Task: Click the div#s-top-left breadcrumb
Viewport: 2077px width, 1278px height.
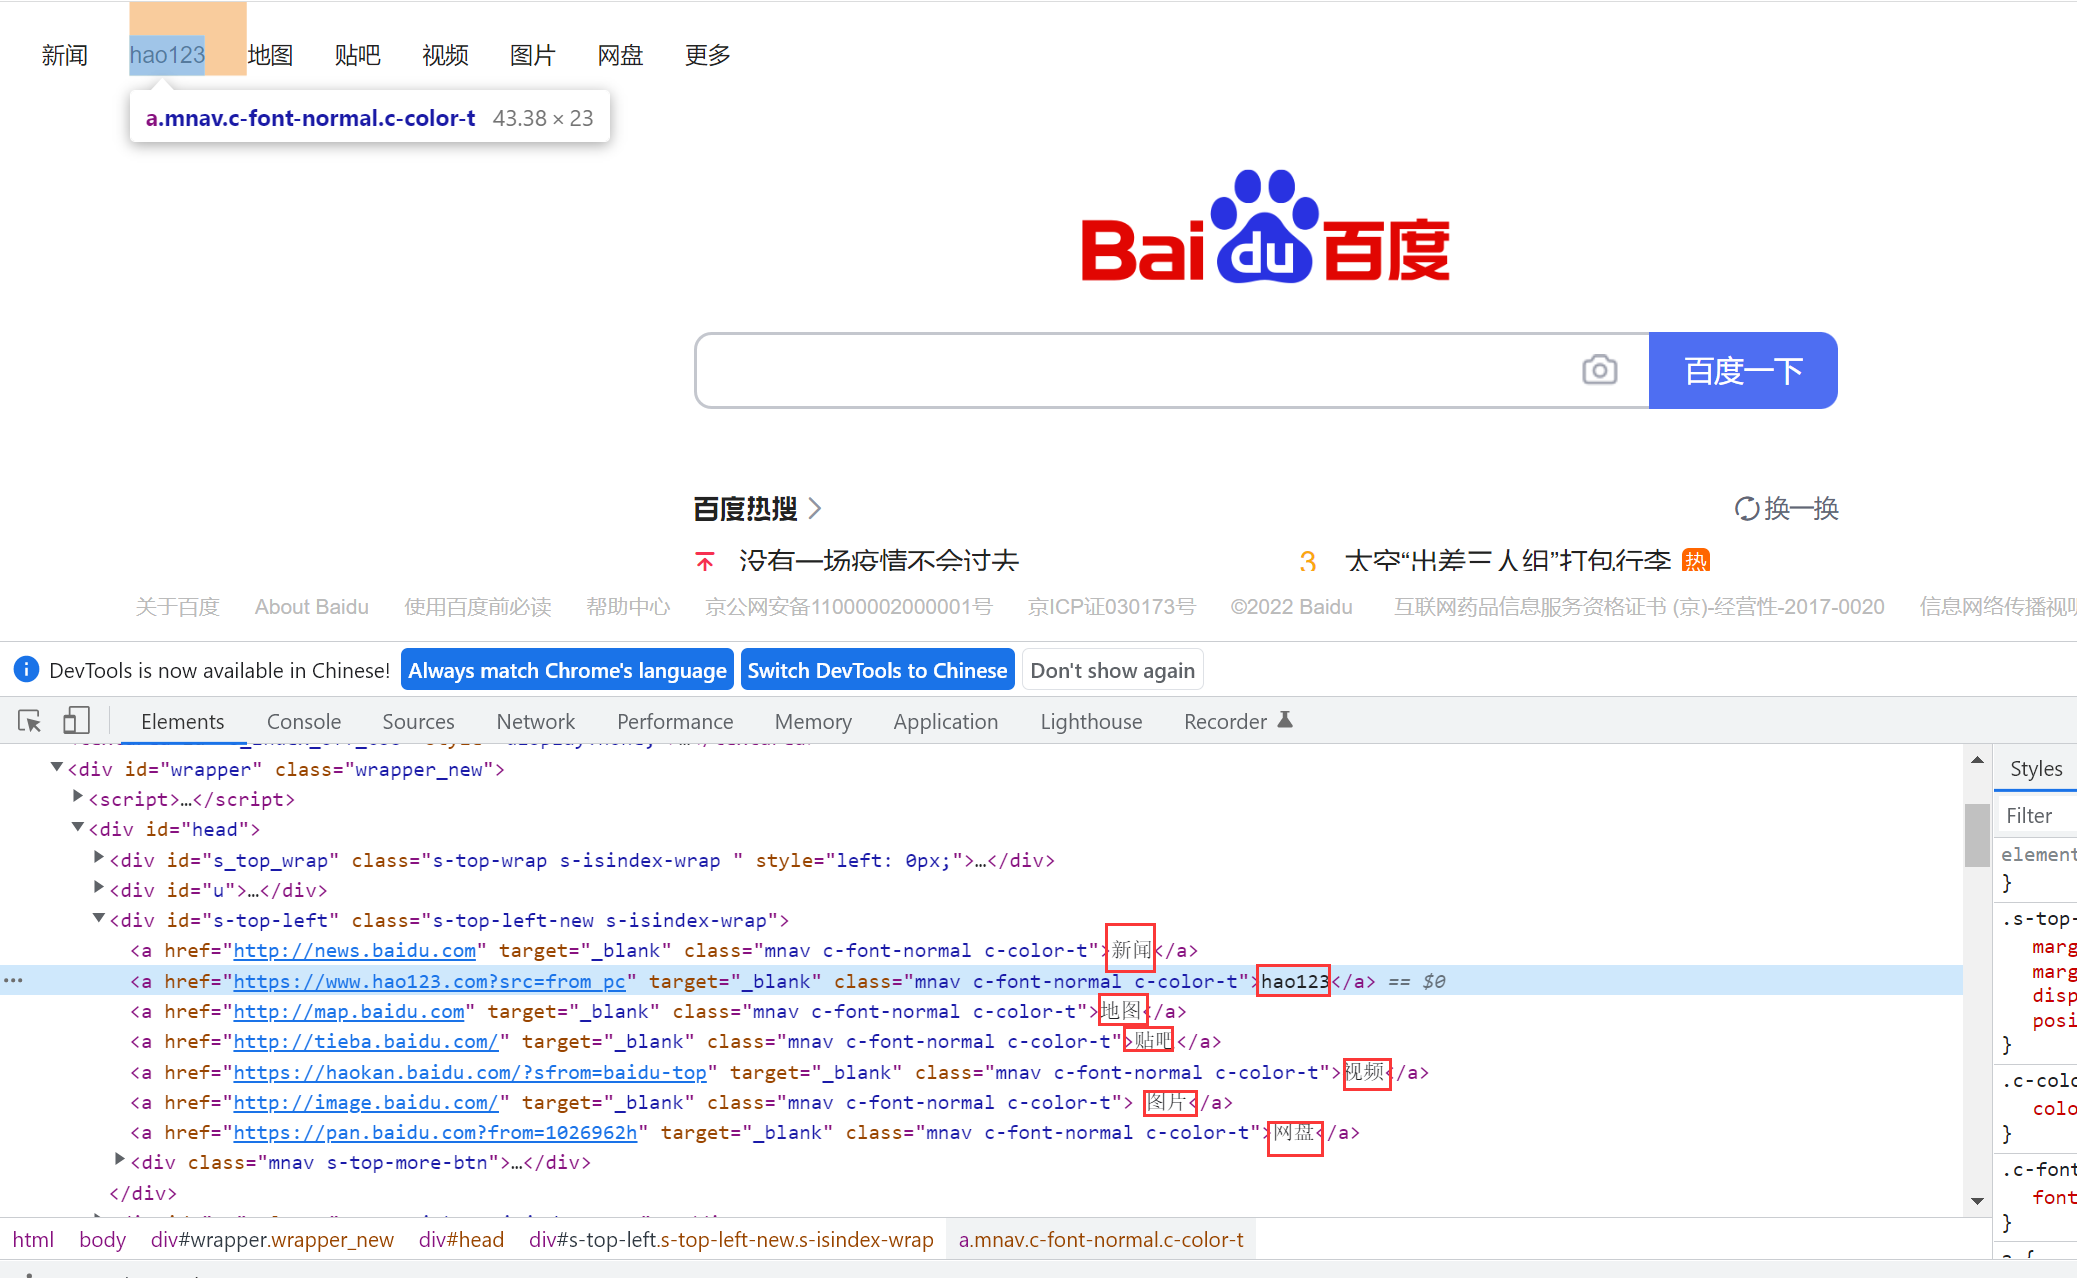Action: 731,1239
